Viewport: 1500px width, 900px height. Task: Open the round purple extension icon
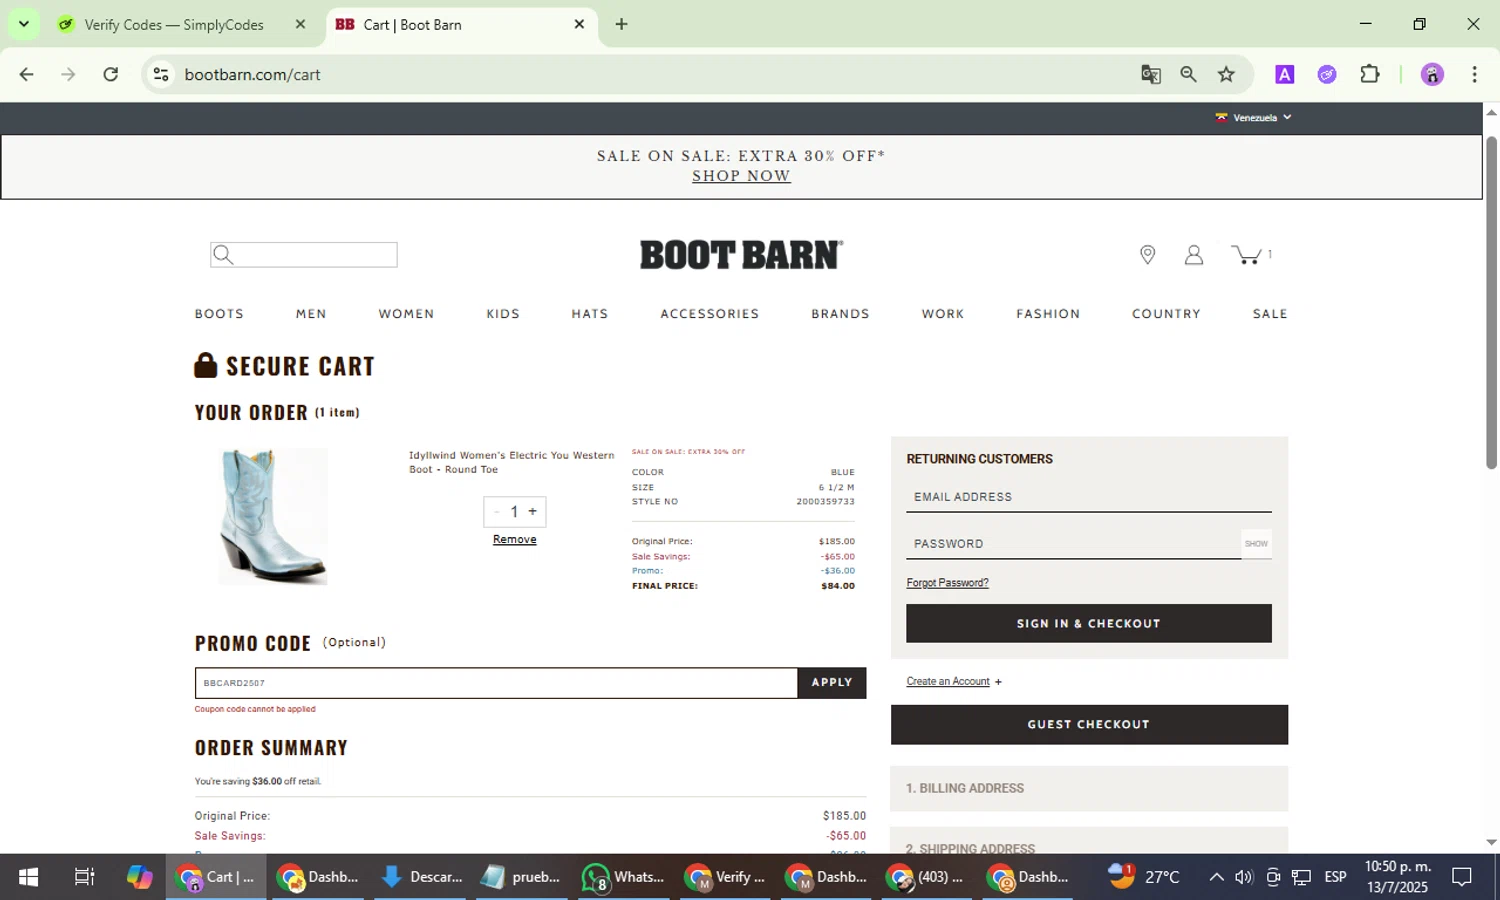click(1327, 74)
